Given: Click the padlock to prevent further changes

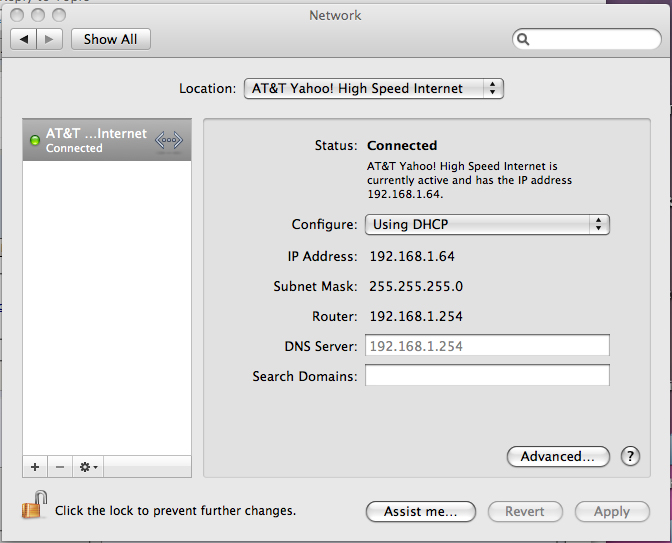Looking at the screenshot, I should (x=34, y=505).
